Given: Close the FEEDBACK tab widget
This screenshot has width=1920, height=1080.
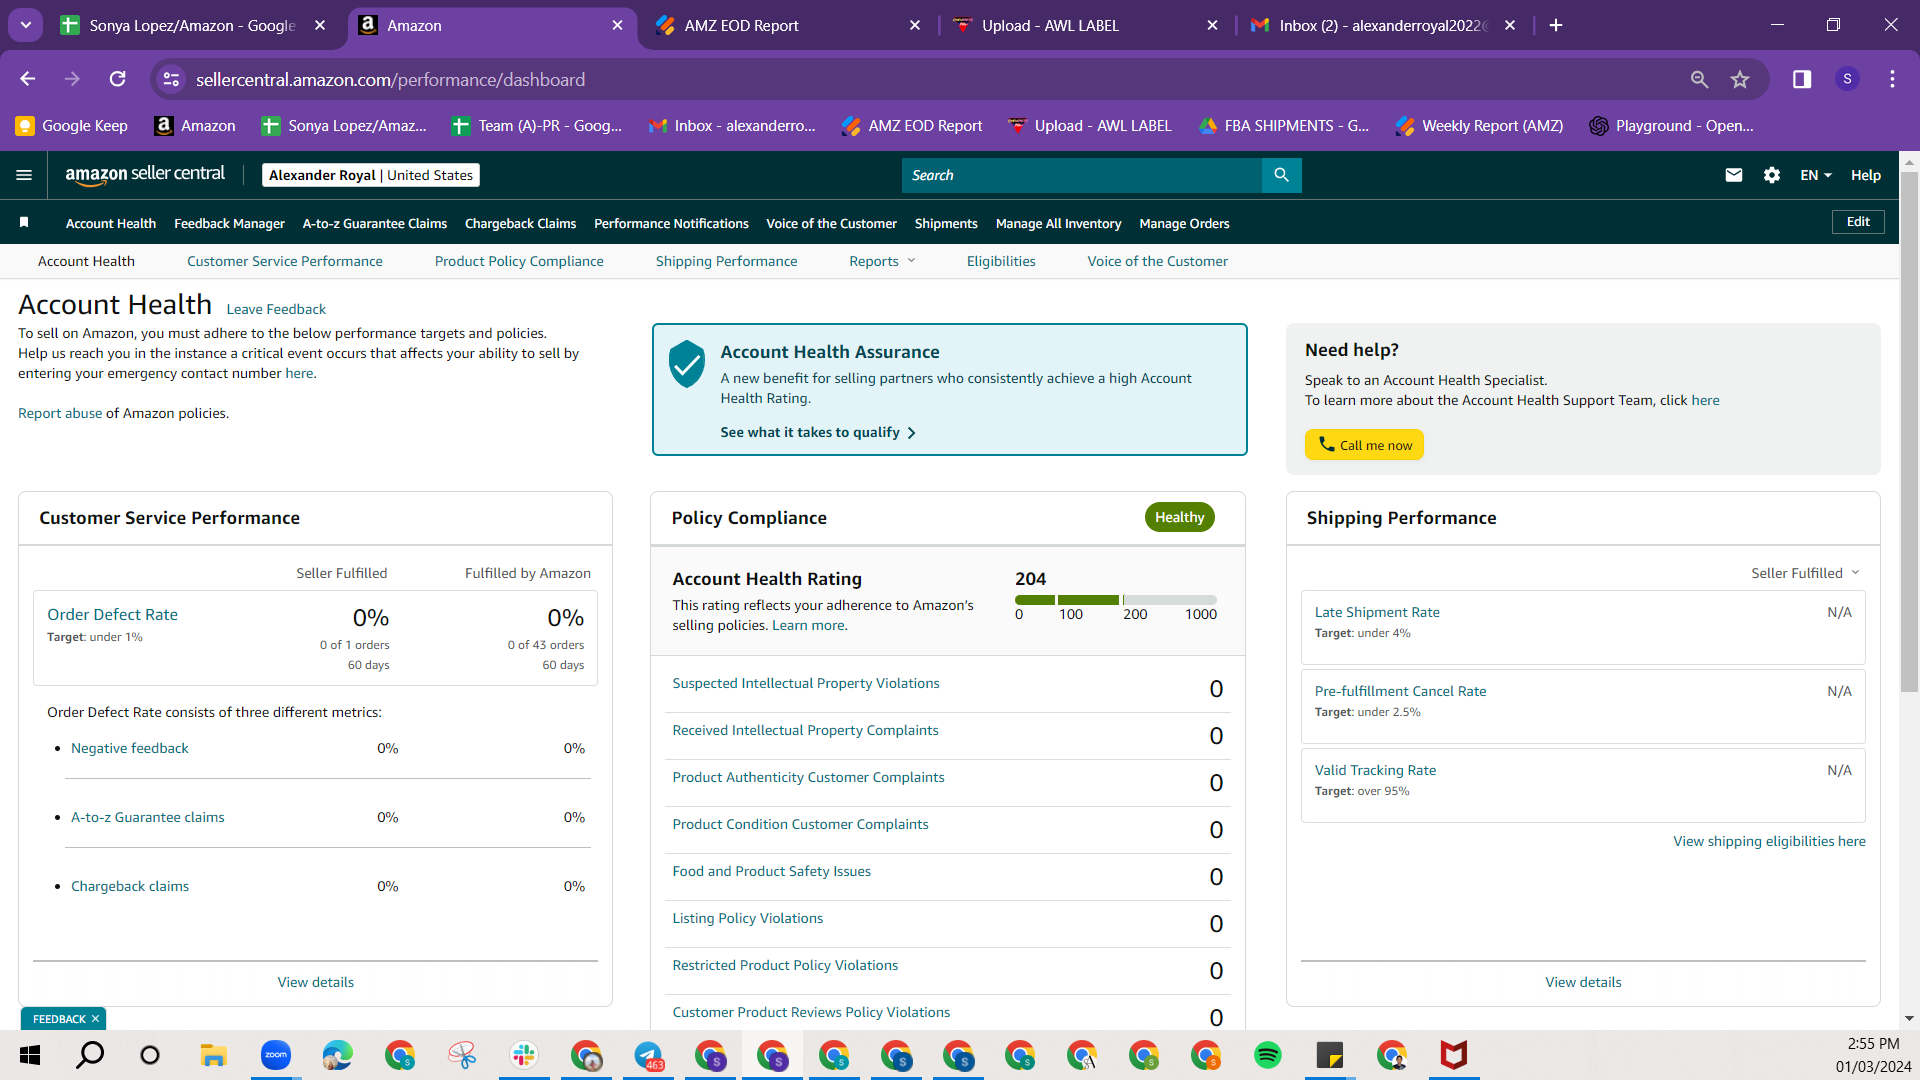Looking at the screenshot, I should (95, 1019).
